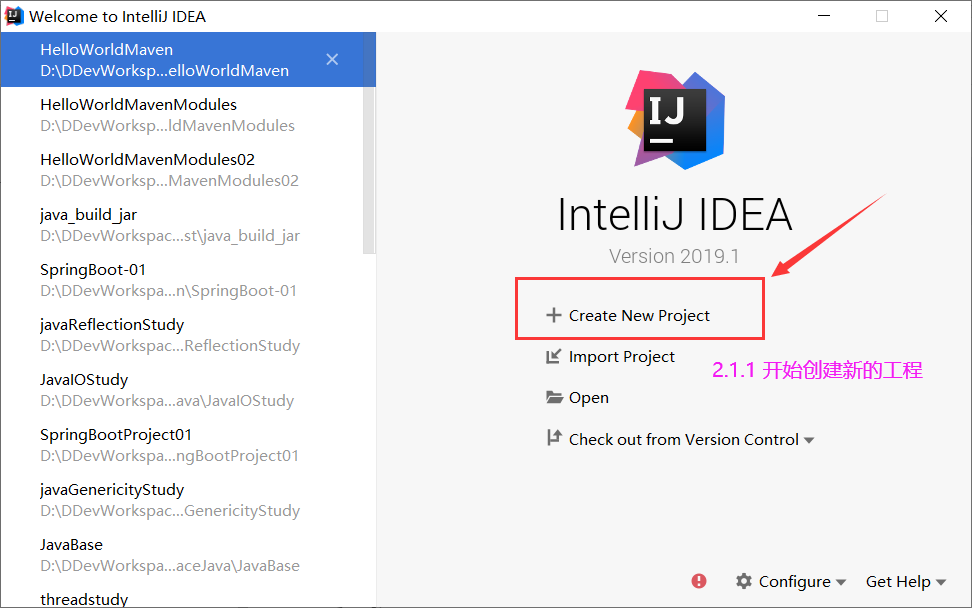This screenshot has height=608, width=972.
Task: Click the IntelliJ IDEA logo
Action: [674, 118]
